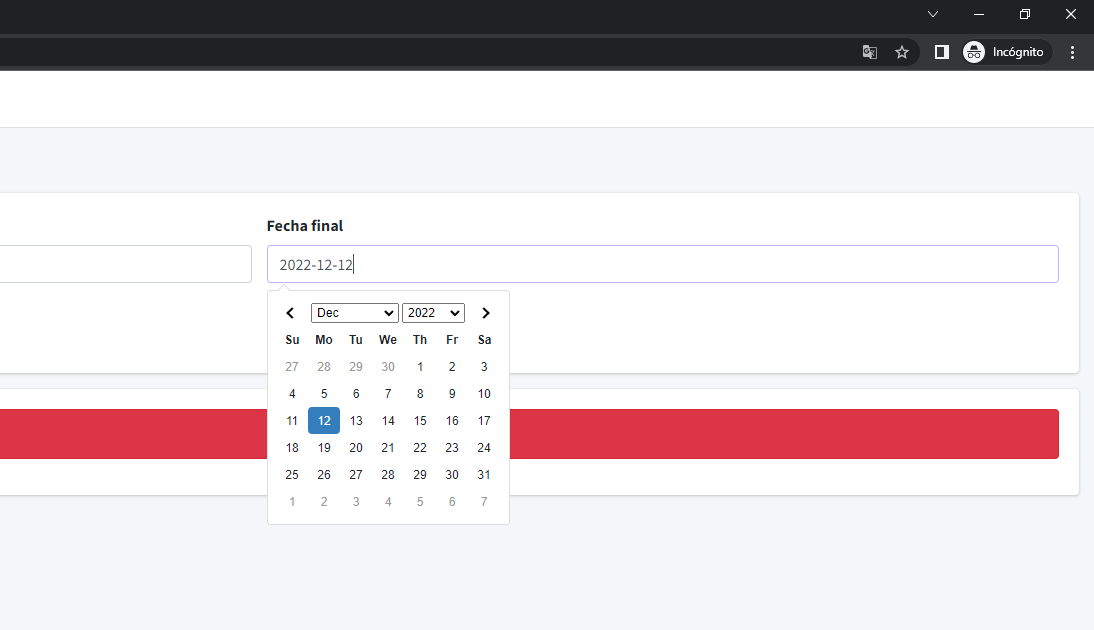Choose December 22 in calendar
This screenshot has width=1094, height=630.
click(420, 448)
